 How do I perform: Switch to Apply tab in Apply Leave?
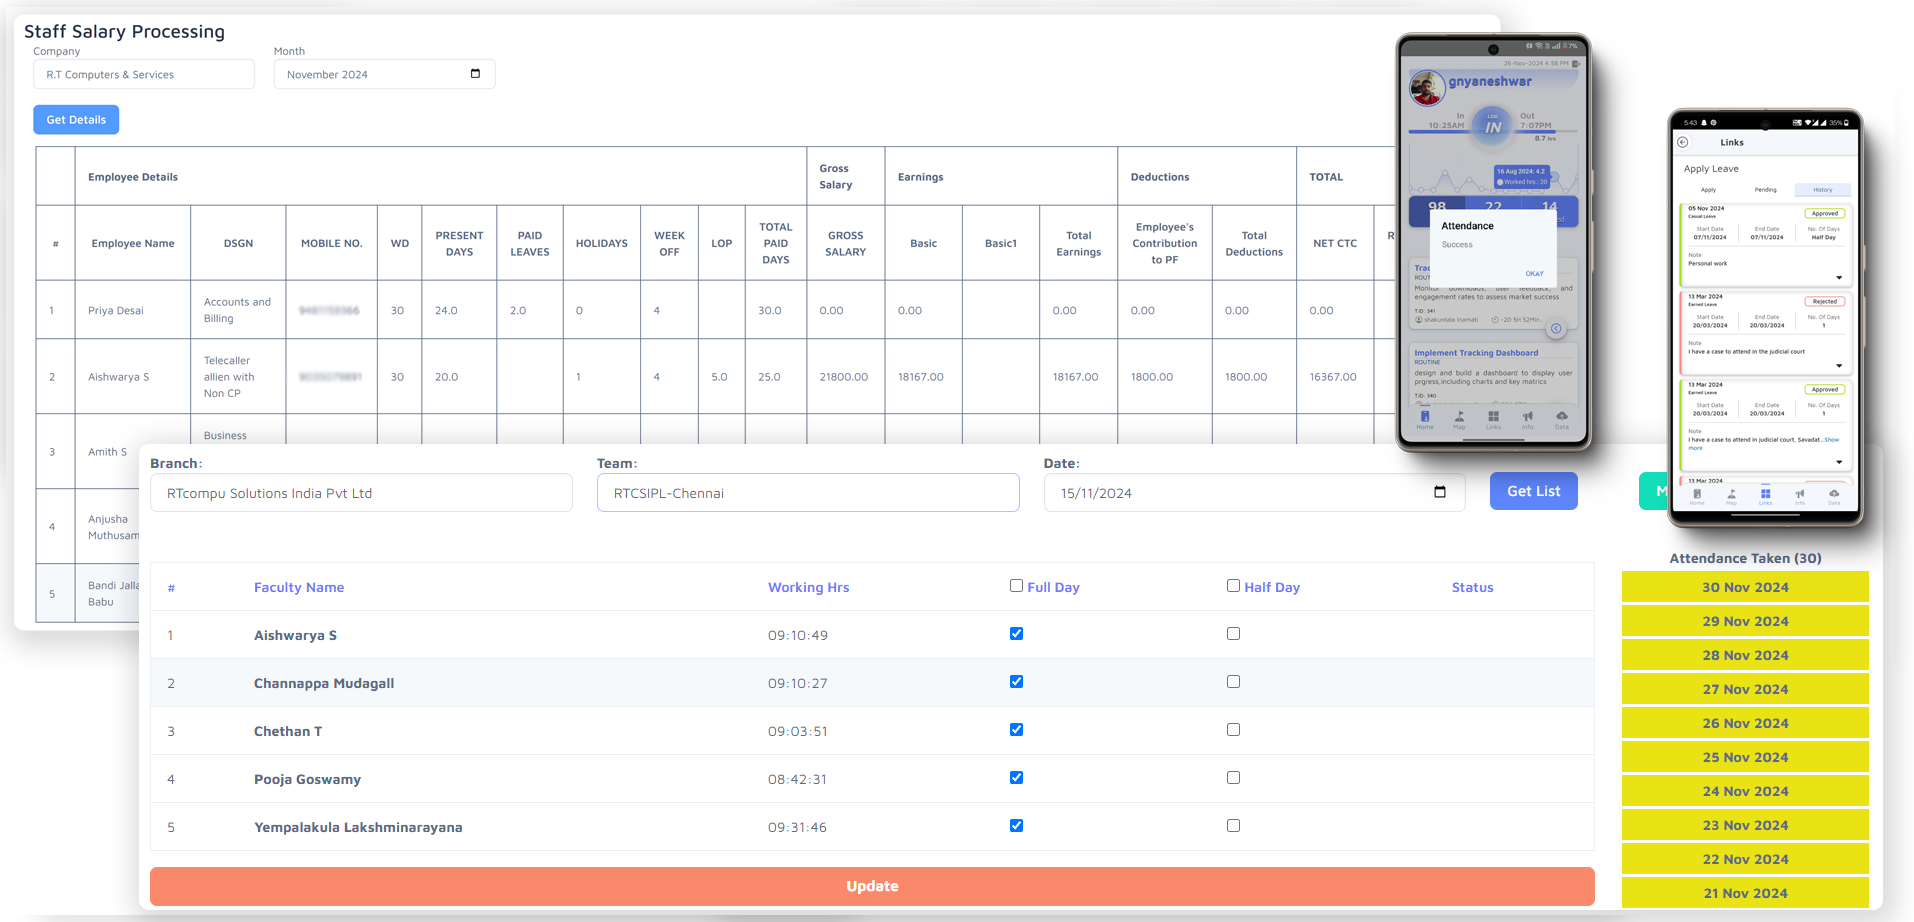(1708, 190)
